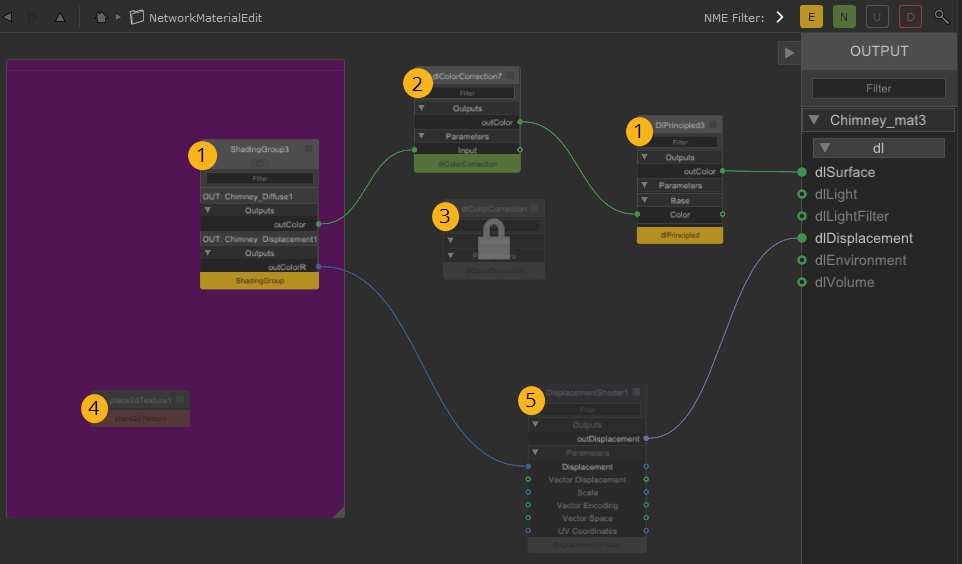Click the up-level triangle icon
This screenshot has height=564, width=962.
(x=59, y=17)
